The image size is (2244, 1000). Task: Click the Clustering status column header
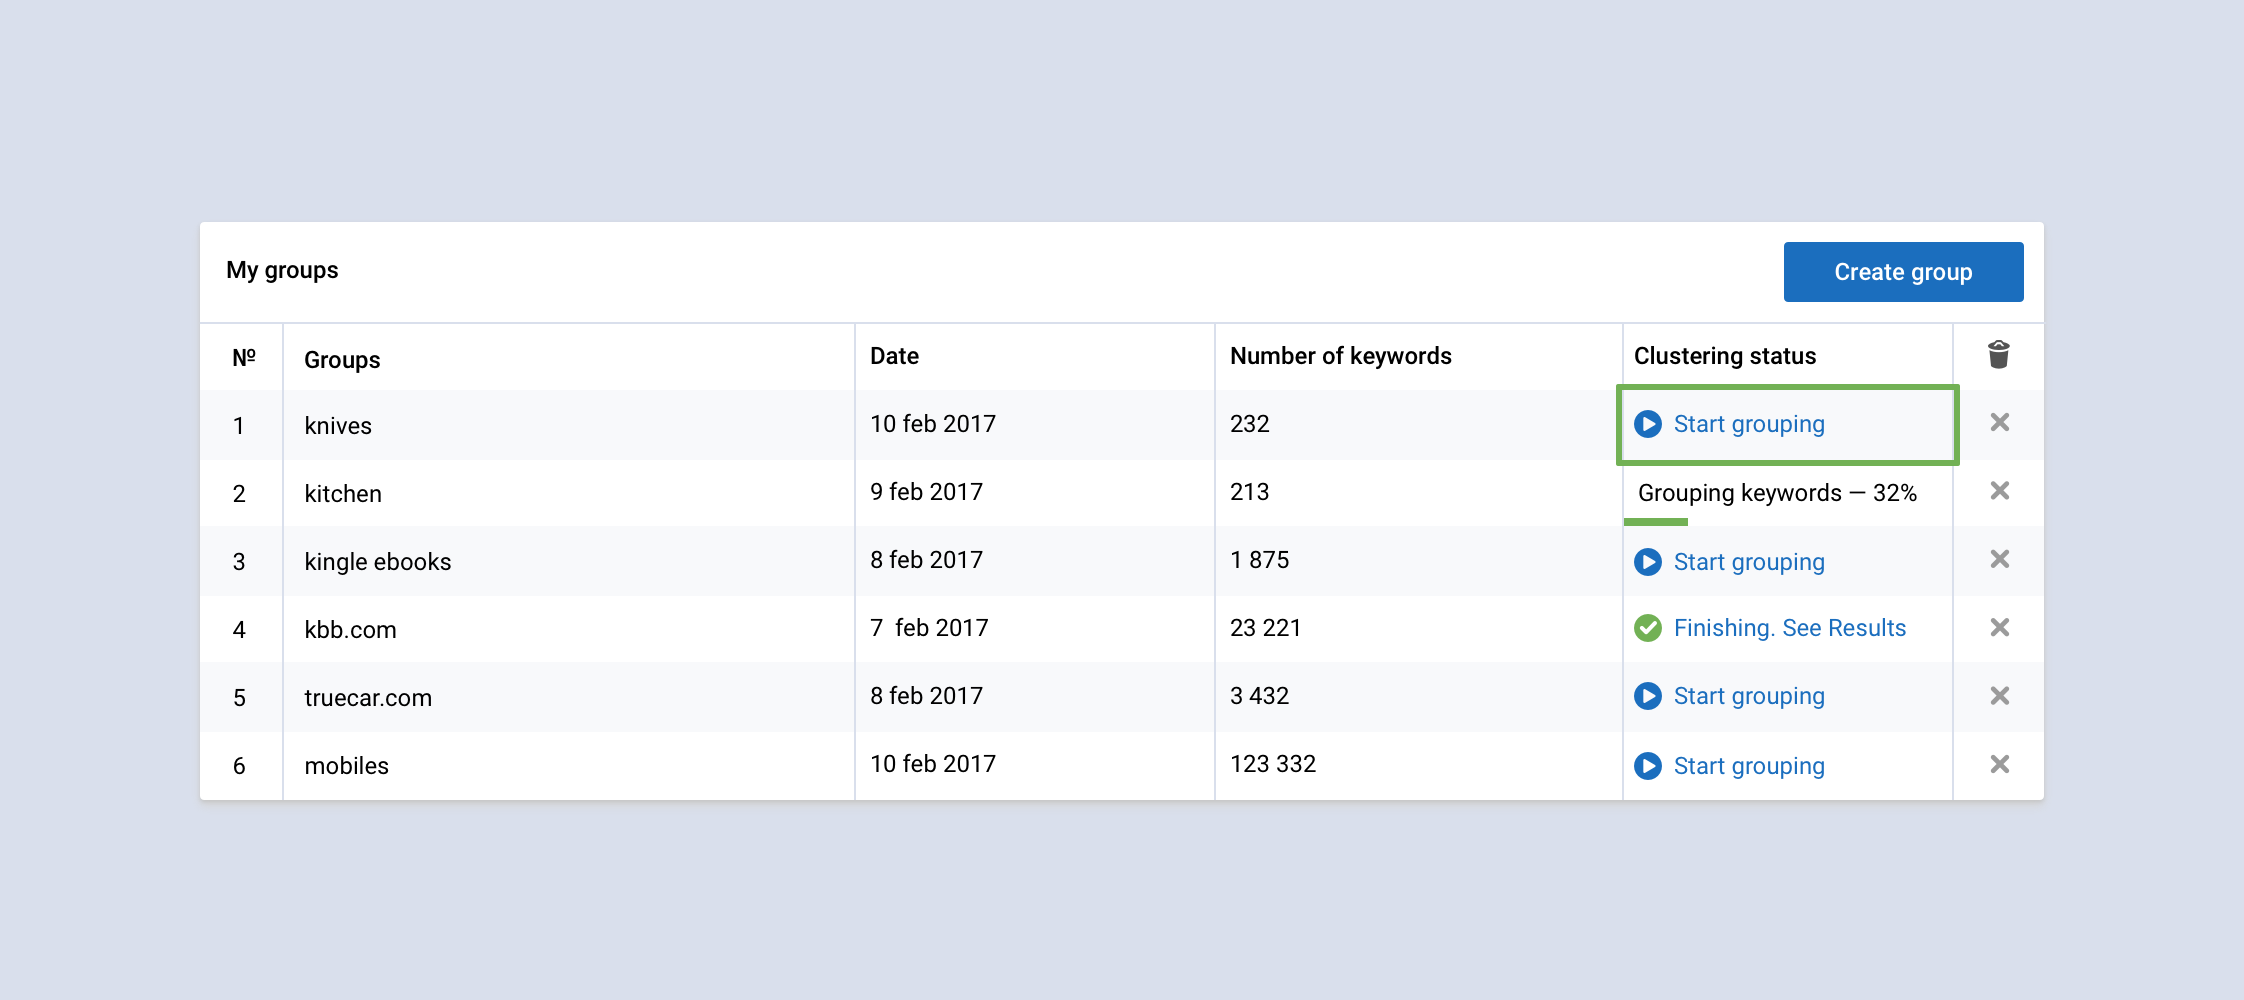point(1725,356)
